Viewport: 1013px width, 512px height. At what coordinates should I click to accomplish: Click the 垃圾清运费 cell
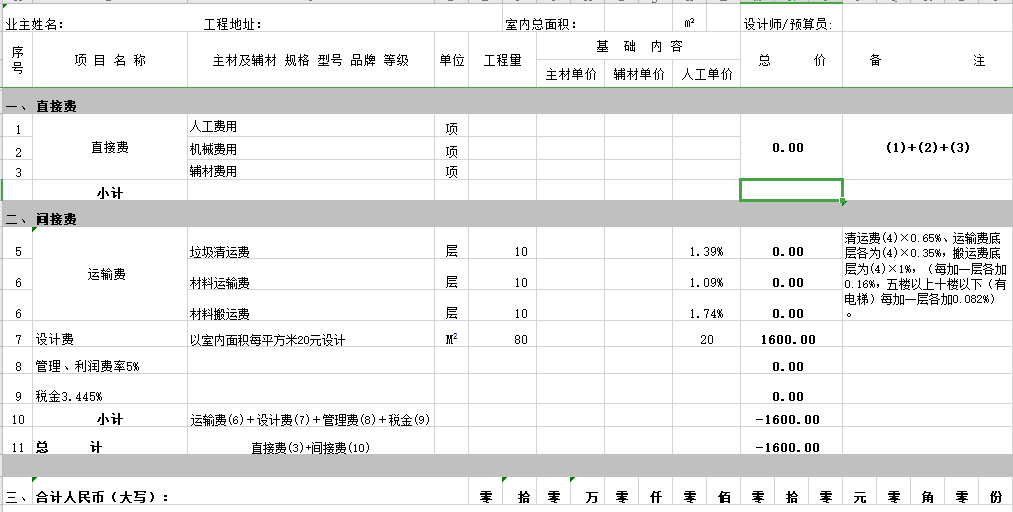(x=310, y=252)
